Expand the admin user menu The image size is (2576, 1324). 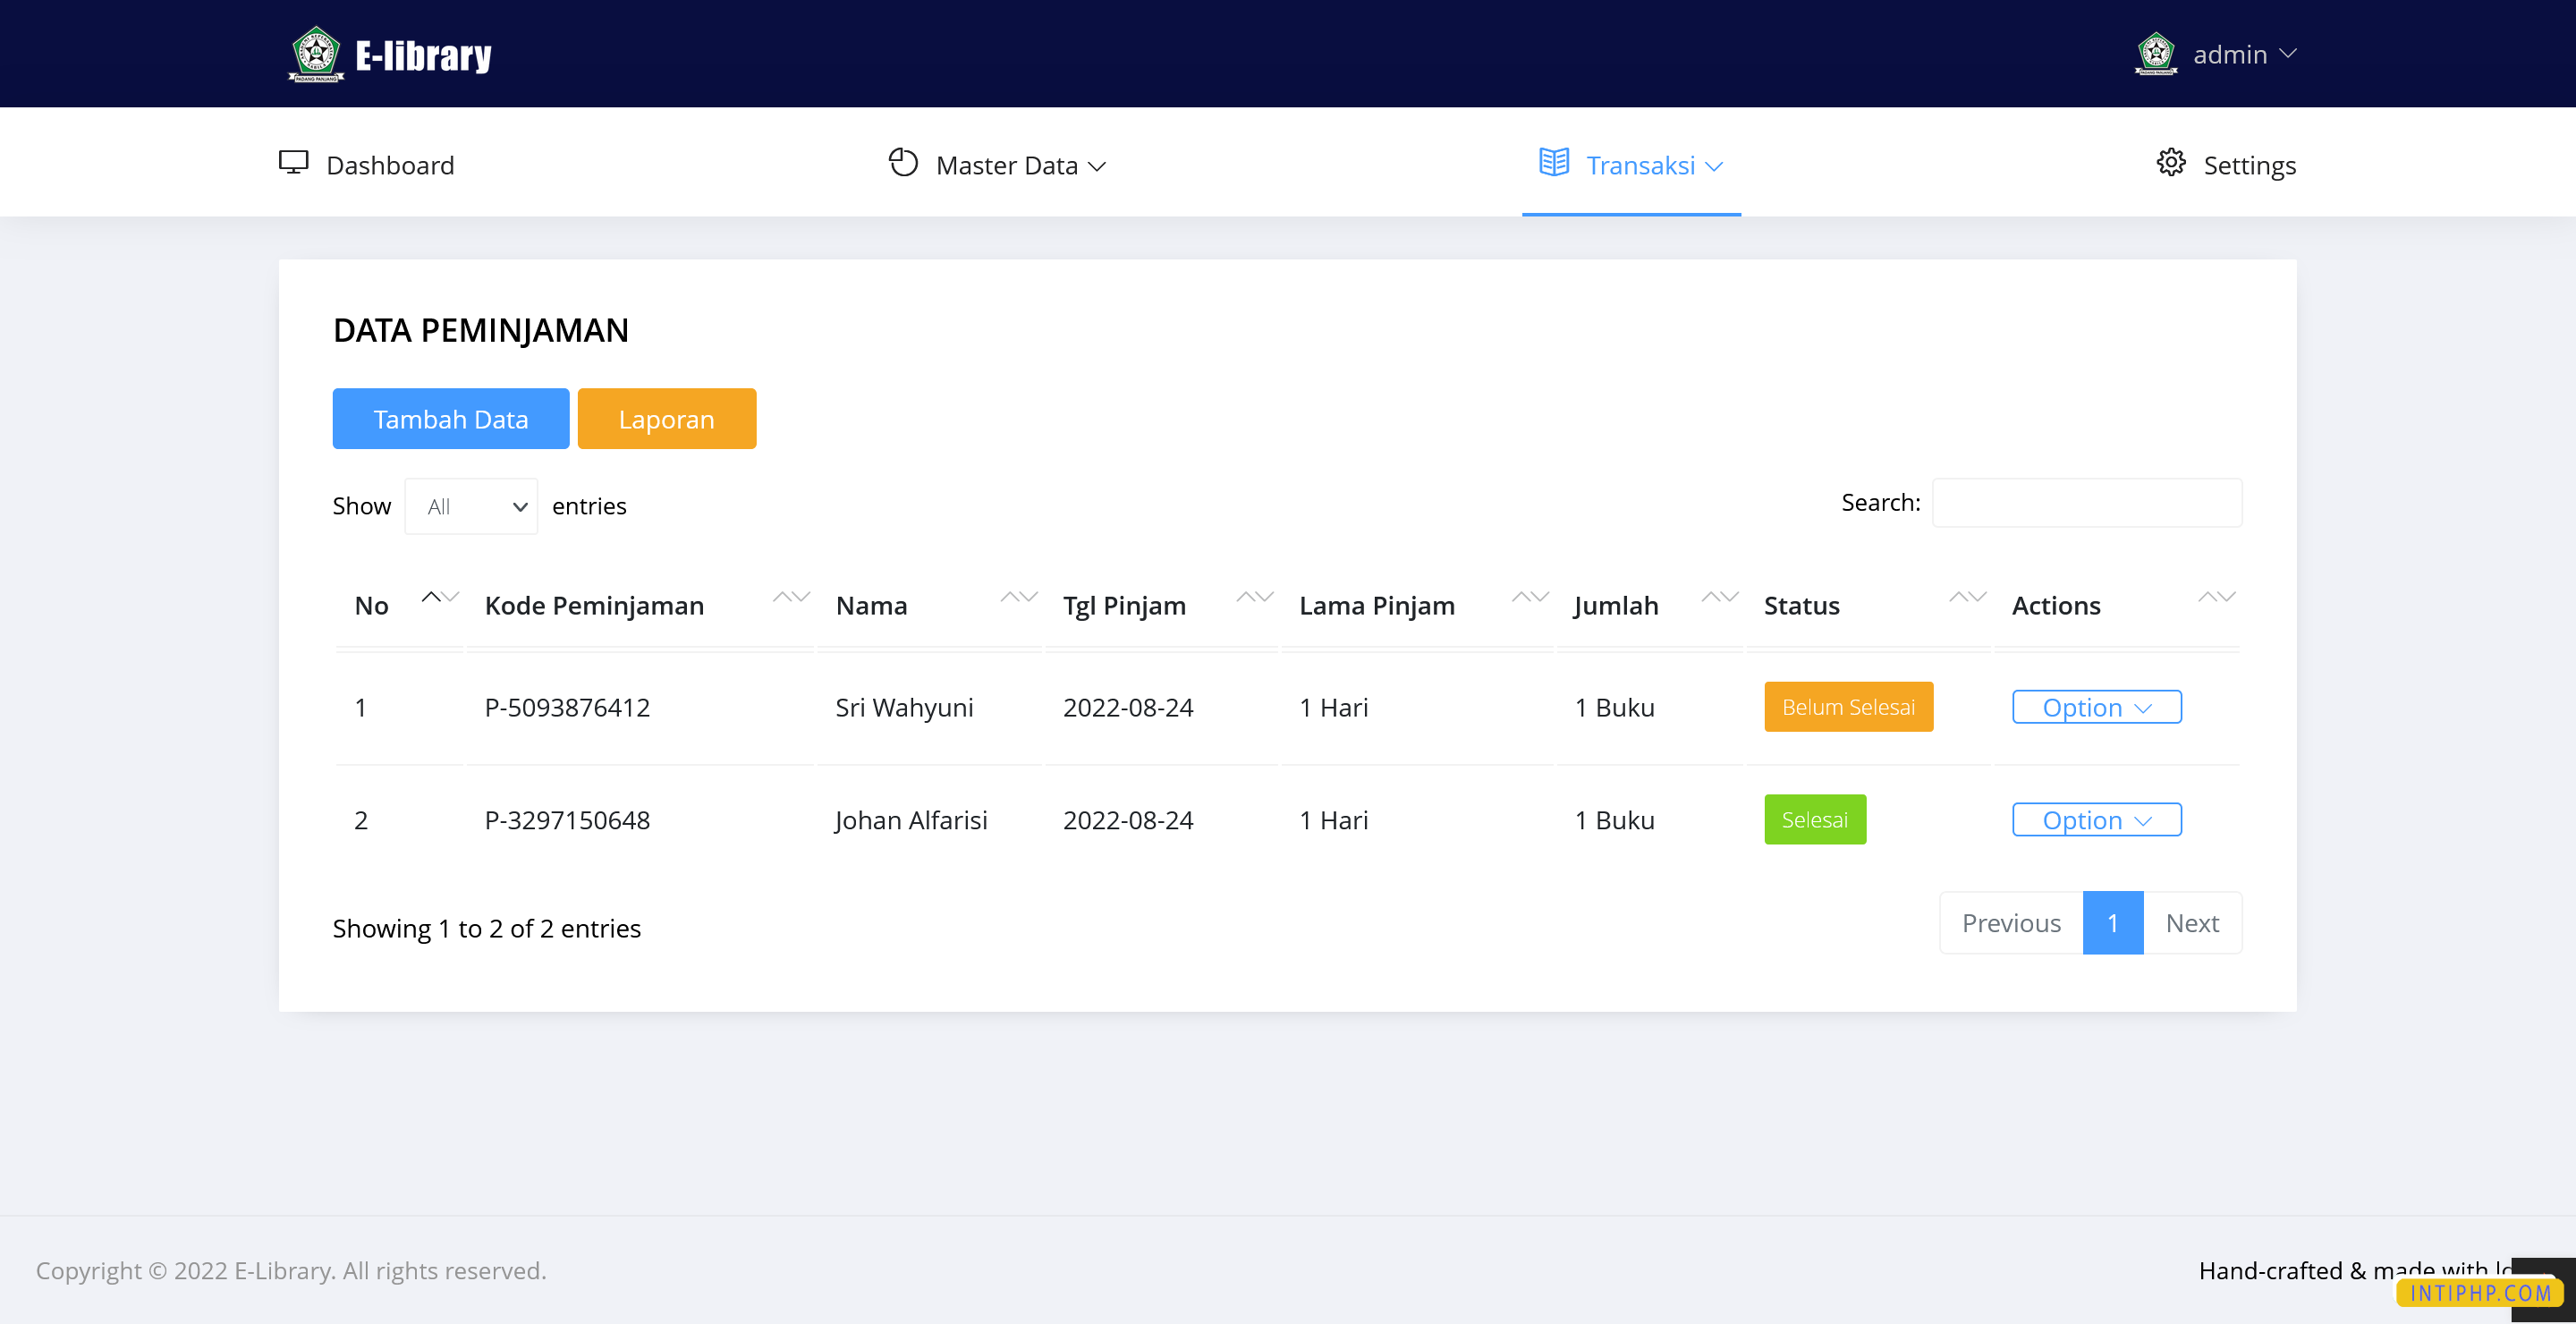(x=2243, y=54)
